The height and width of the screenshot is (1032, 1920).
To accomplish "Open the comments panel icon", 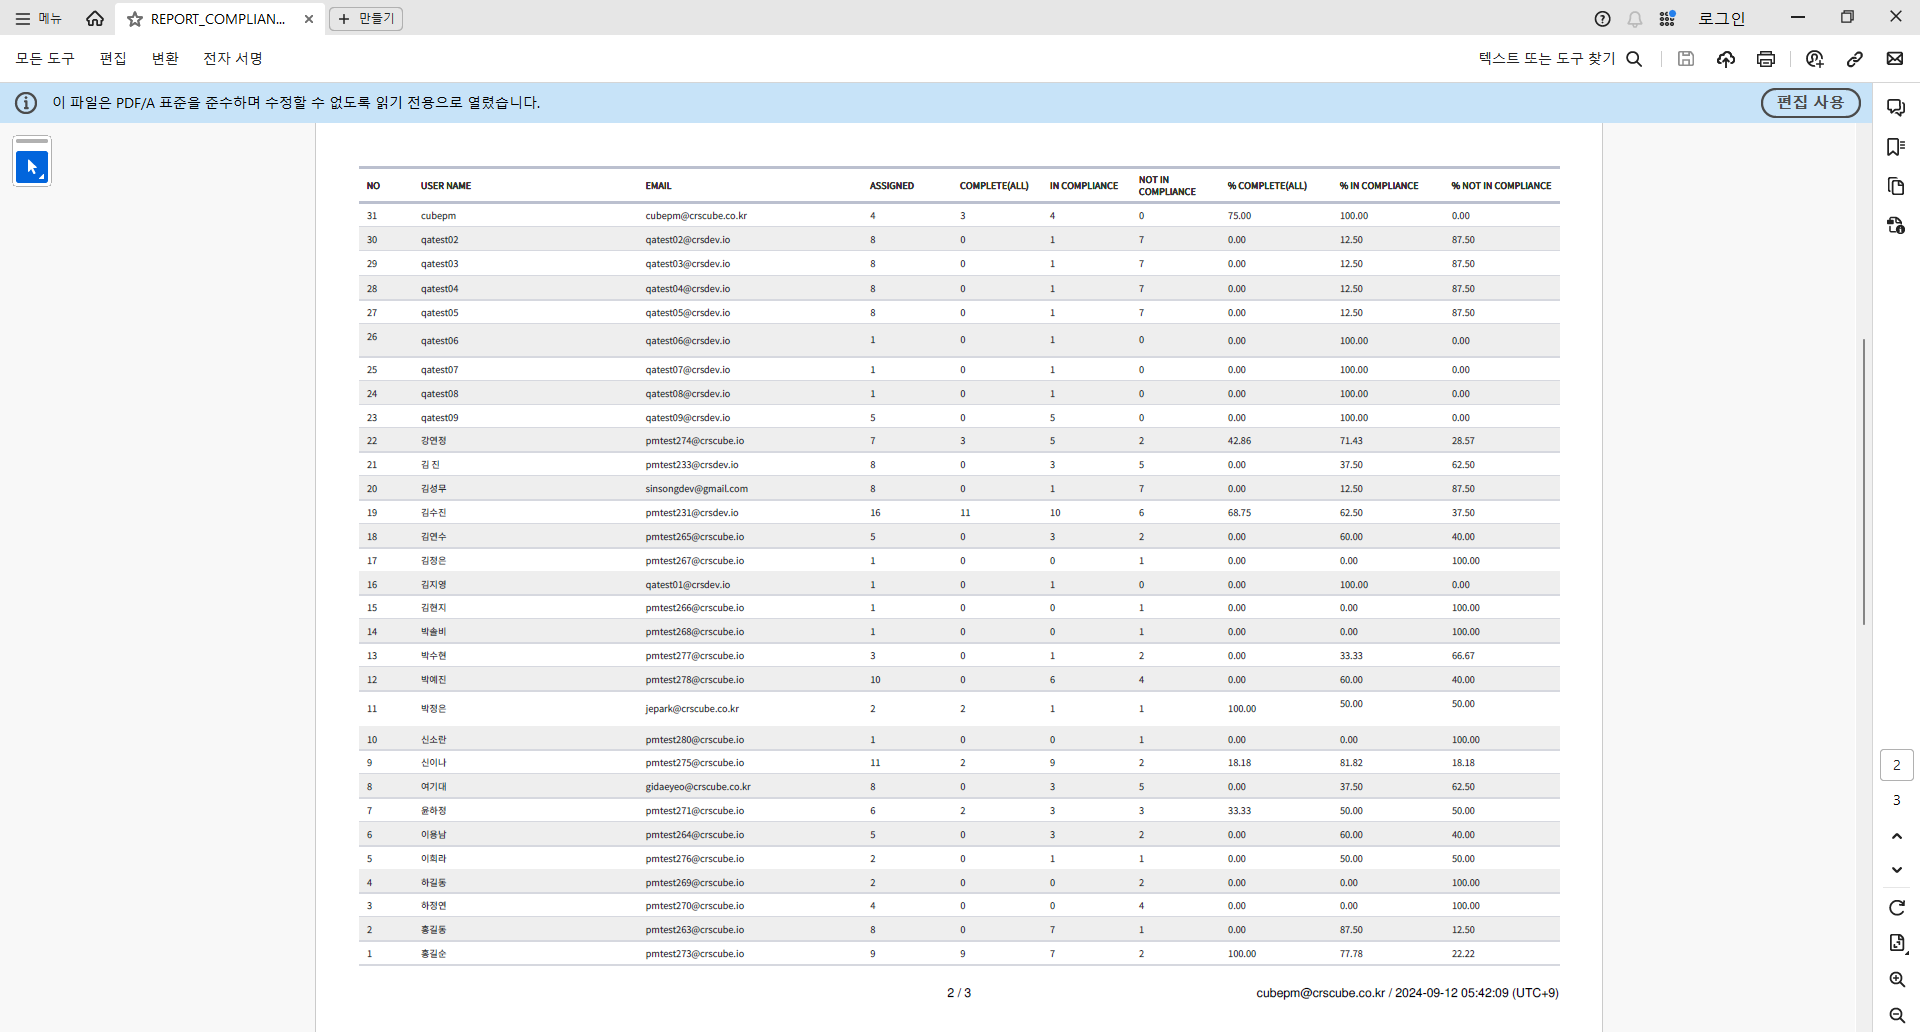I will [1896, 107].
